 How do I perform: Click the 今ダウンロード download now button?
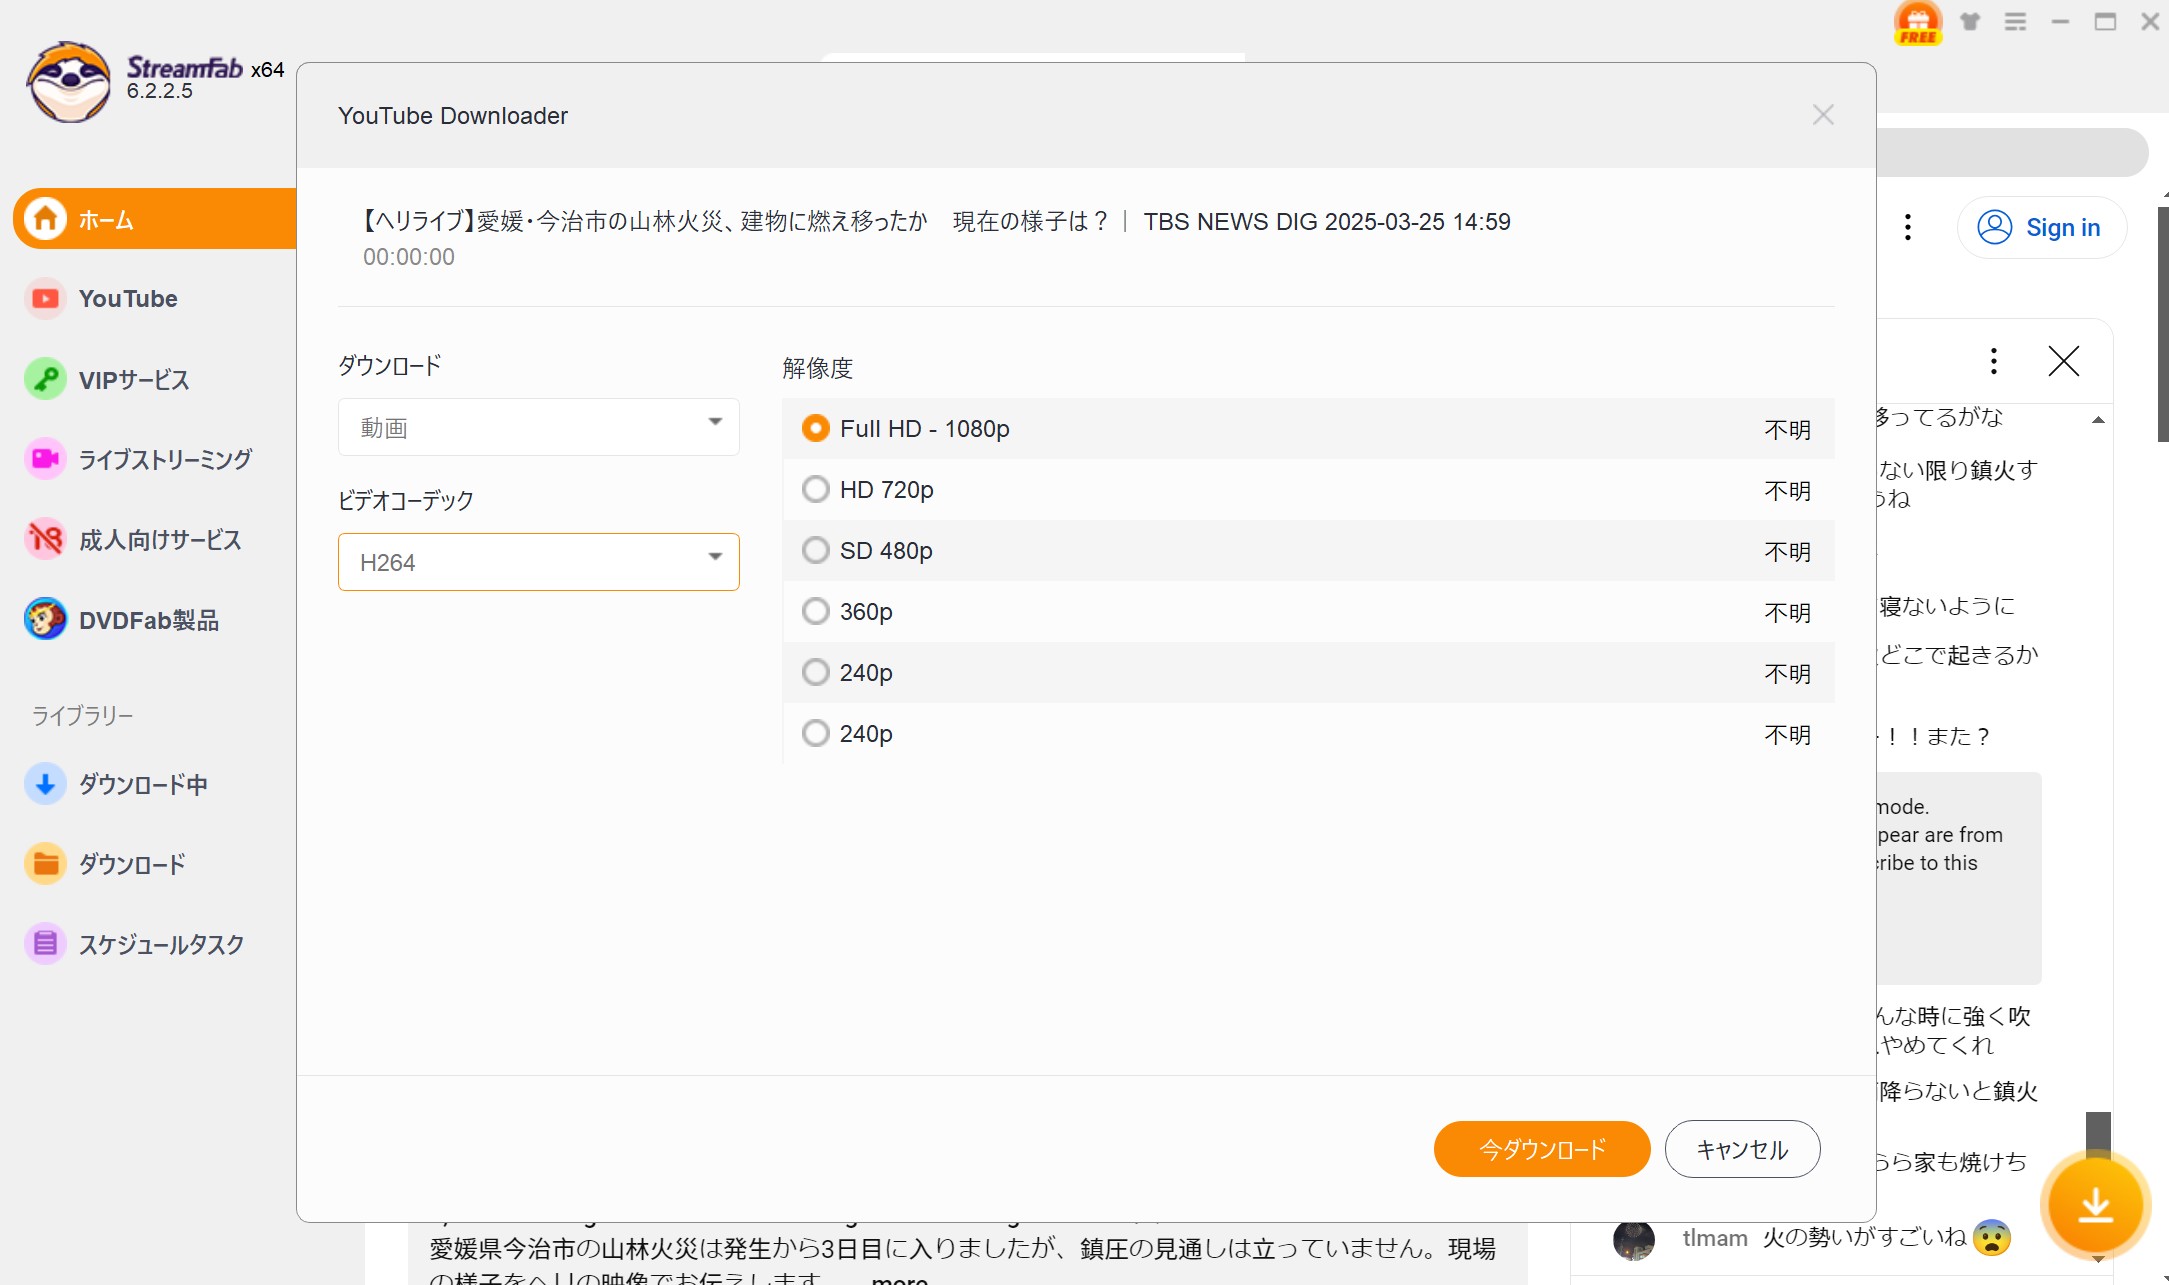tap(1542, 1149)
